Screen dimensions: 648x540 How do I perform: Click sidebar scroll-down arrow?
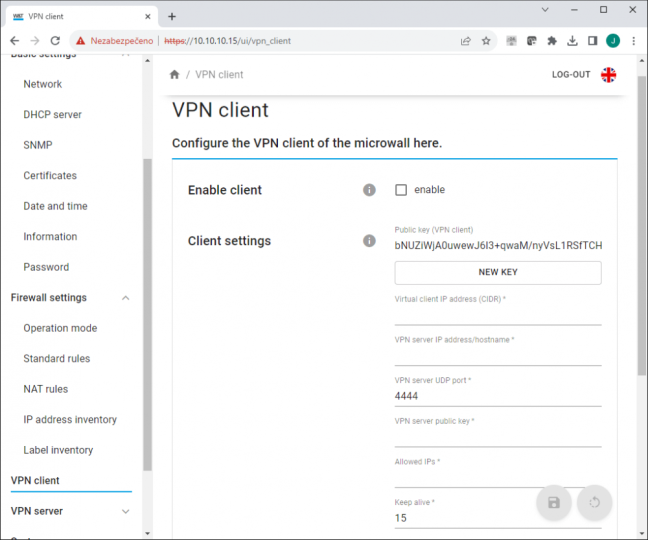[148, 533]
